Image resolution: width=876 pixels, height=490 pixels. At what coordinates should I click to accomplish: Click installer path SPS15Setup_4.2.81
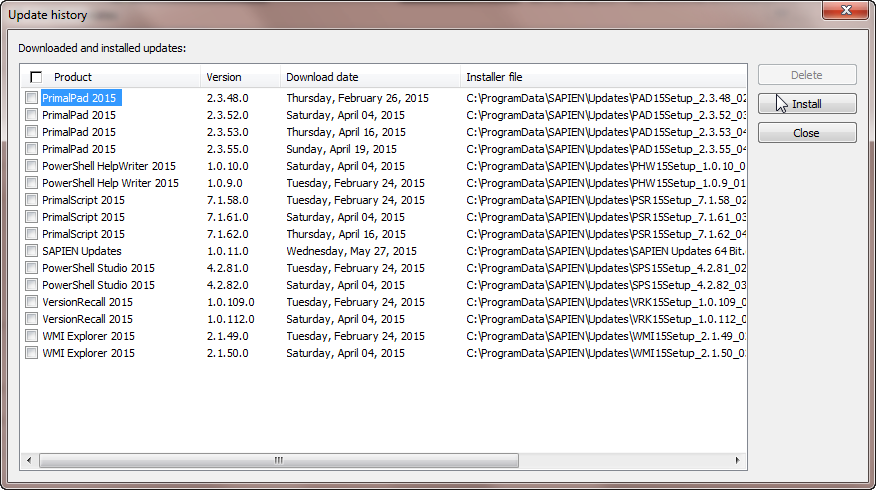[x=606, y=268]
